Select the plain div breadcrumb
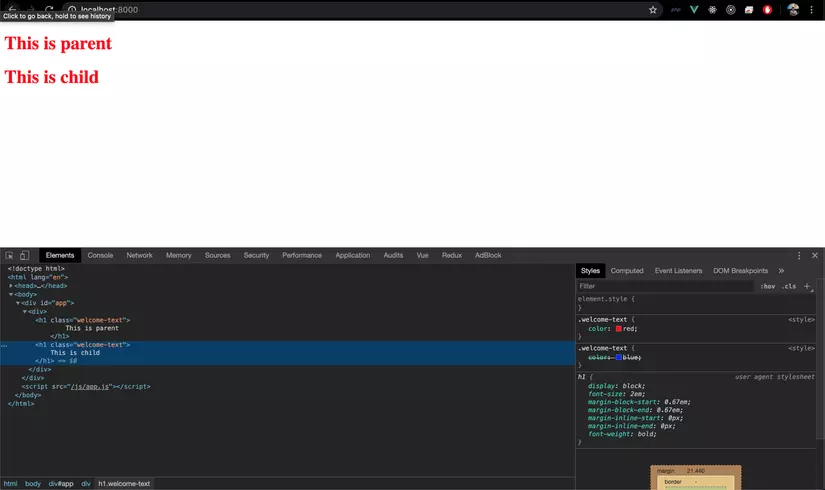This screenshot has width=825, height=490. pyautogui.click(x=86, y=484)
